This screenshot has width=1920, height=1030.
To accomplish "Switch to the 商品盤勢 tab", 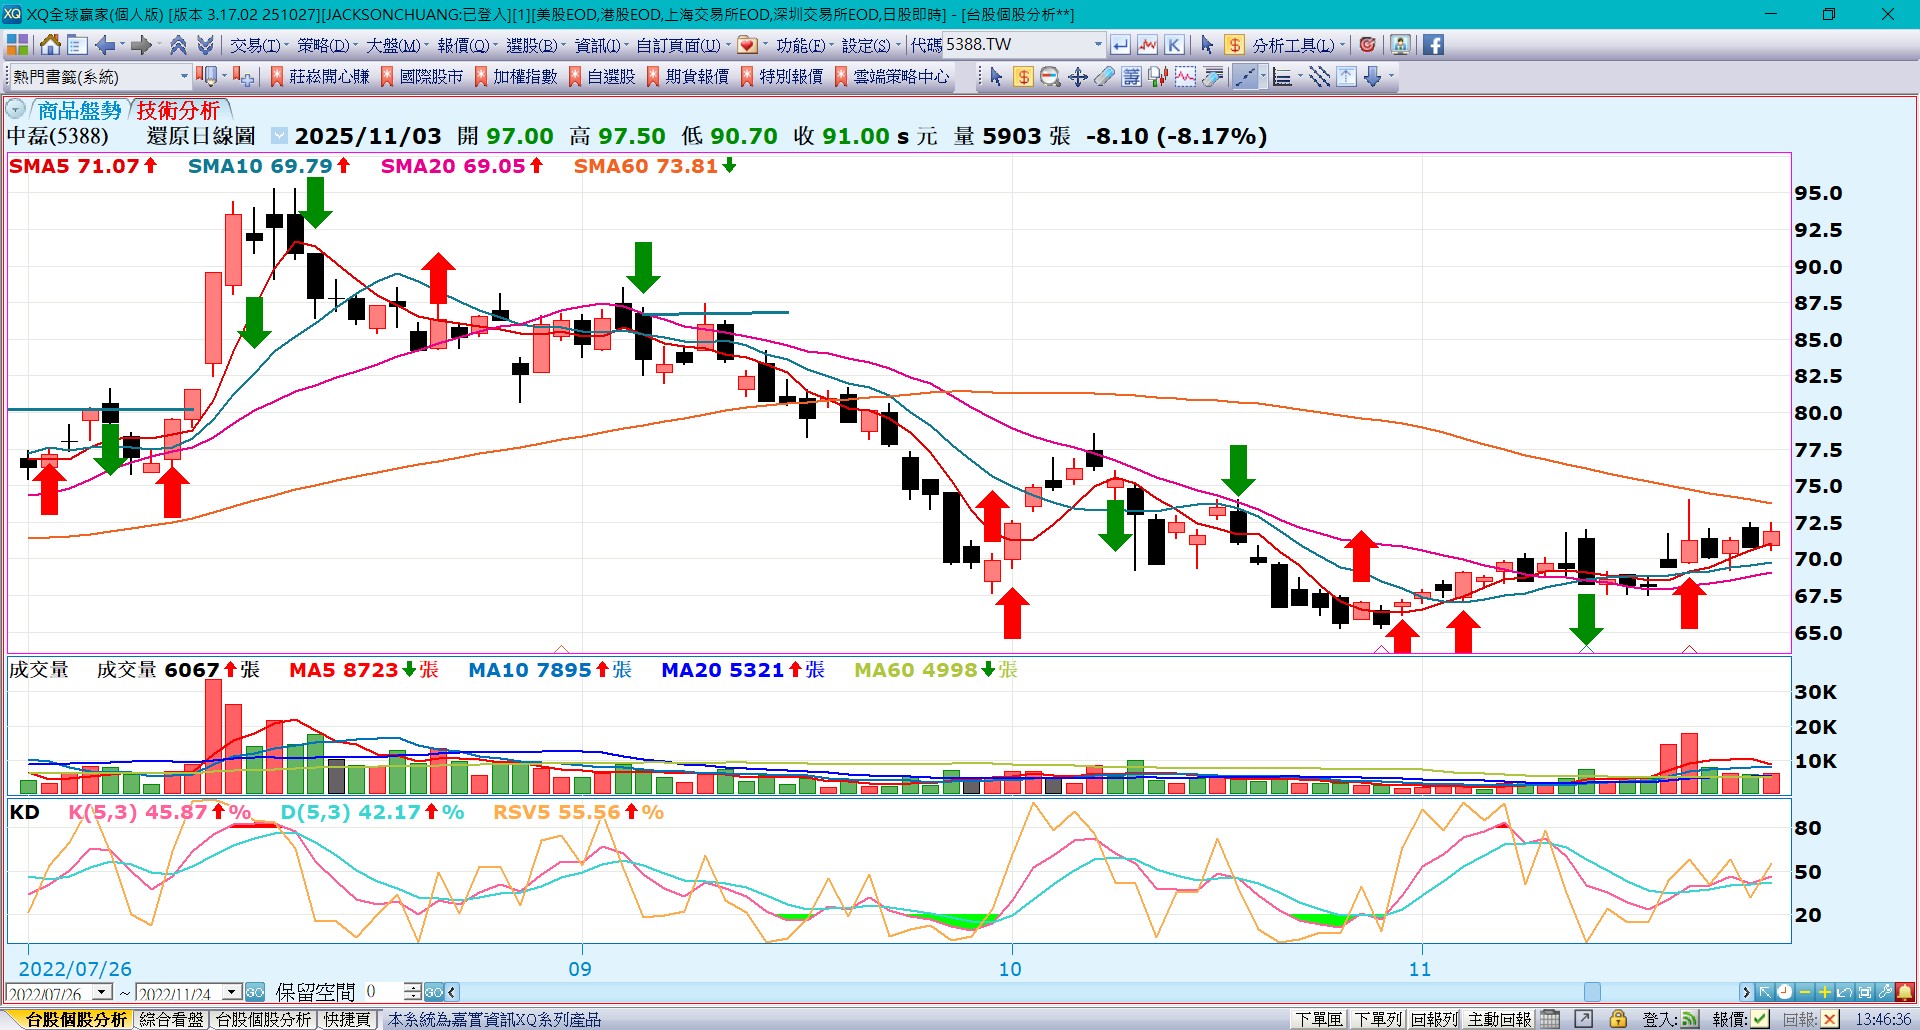I will point(79,110).
